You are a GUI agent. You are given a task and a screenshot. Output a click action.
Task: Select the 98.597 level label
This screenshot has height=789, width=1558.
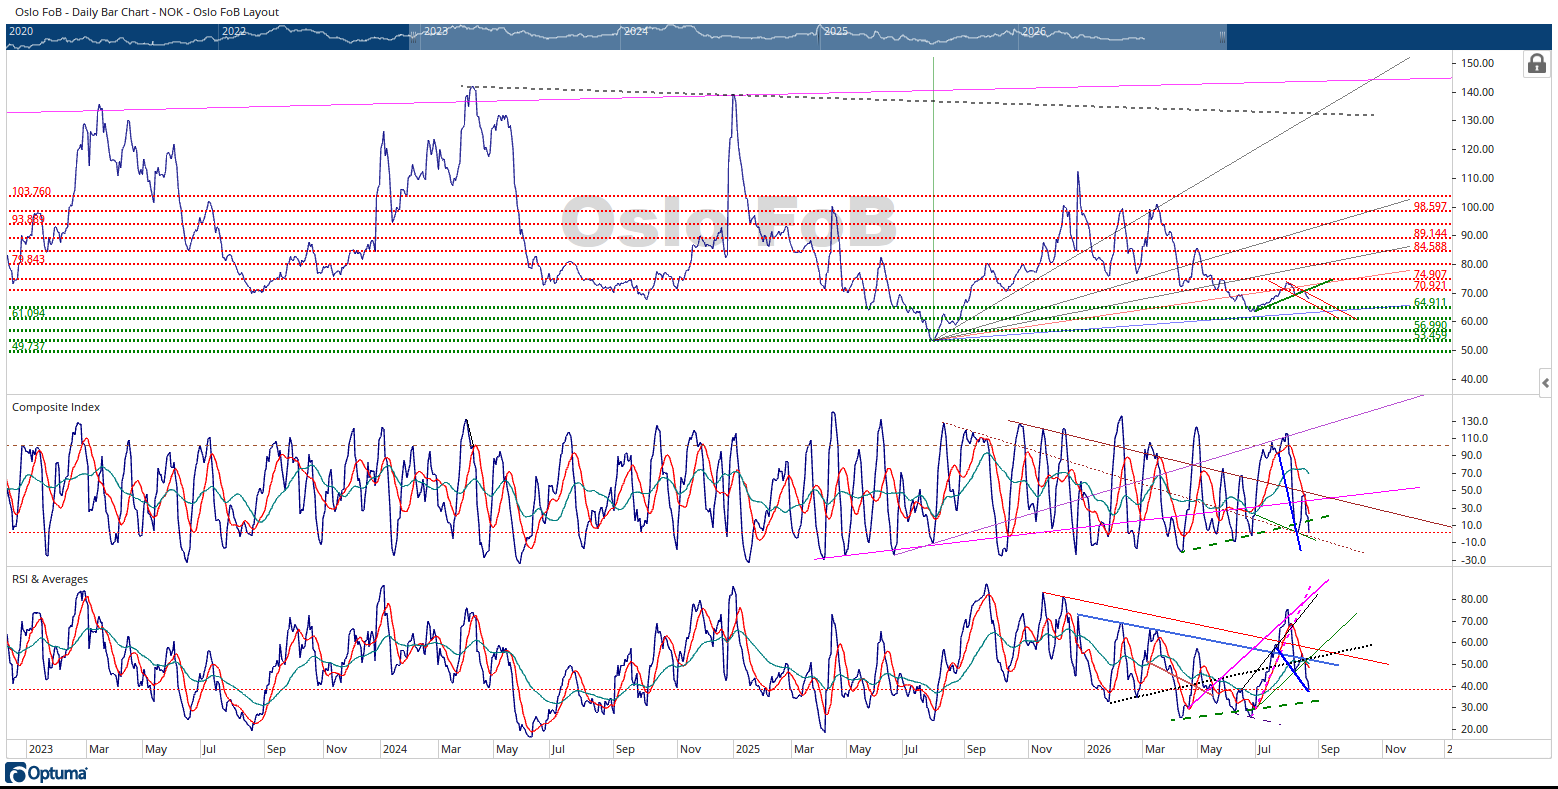click(x=1431, y=206)
